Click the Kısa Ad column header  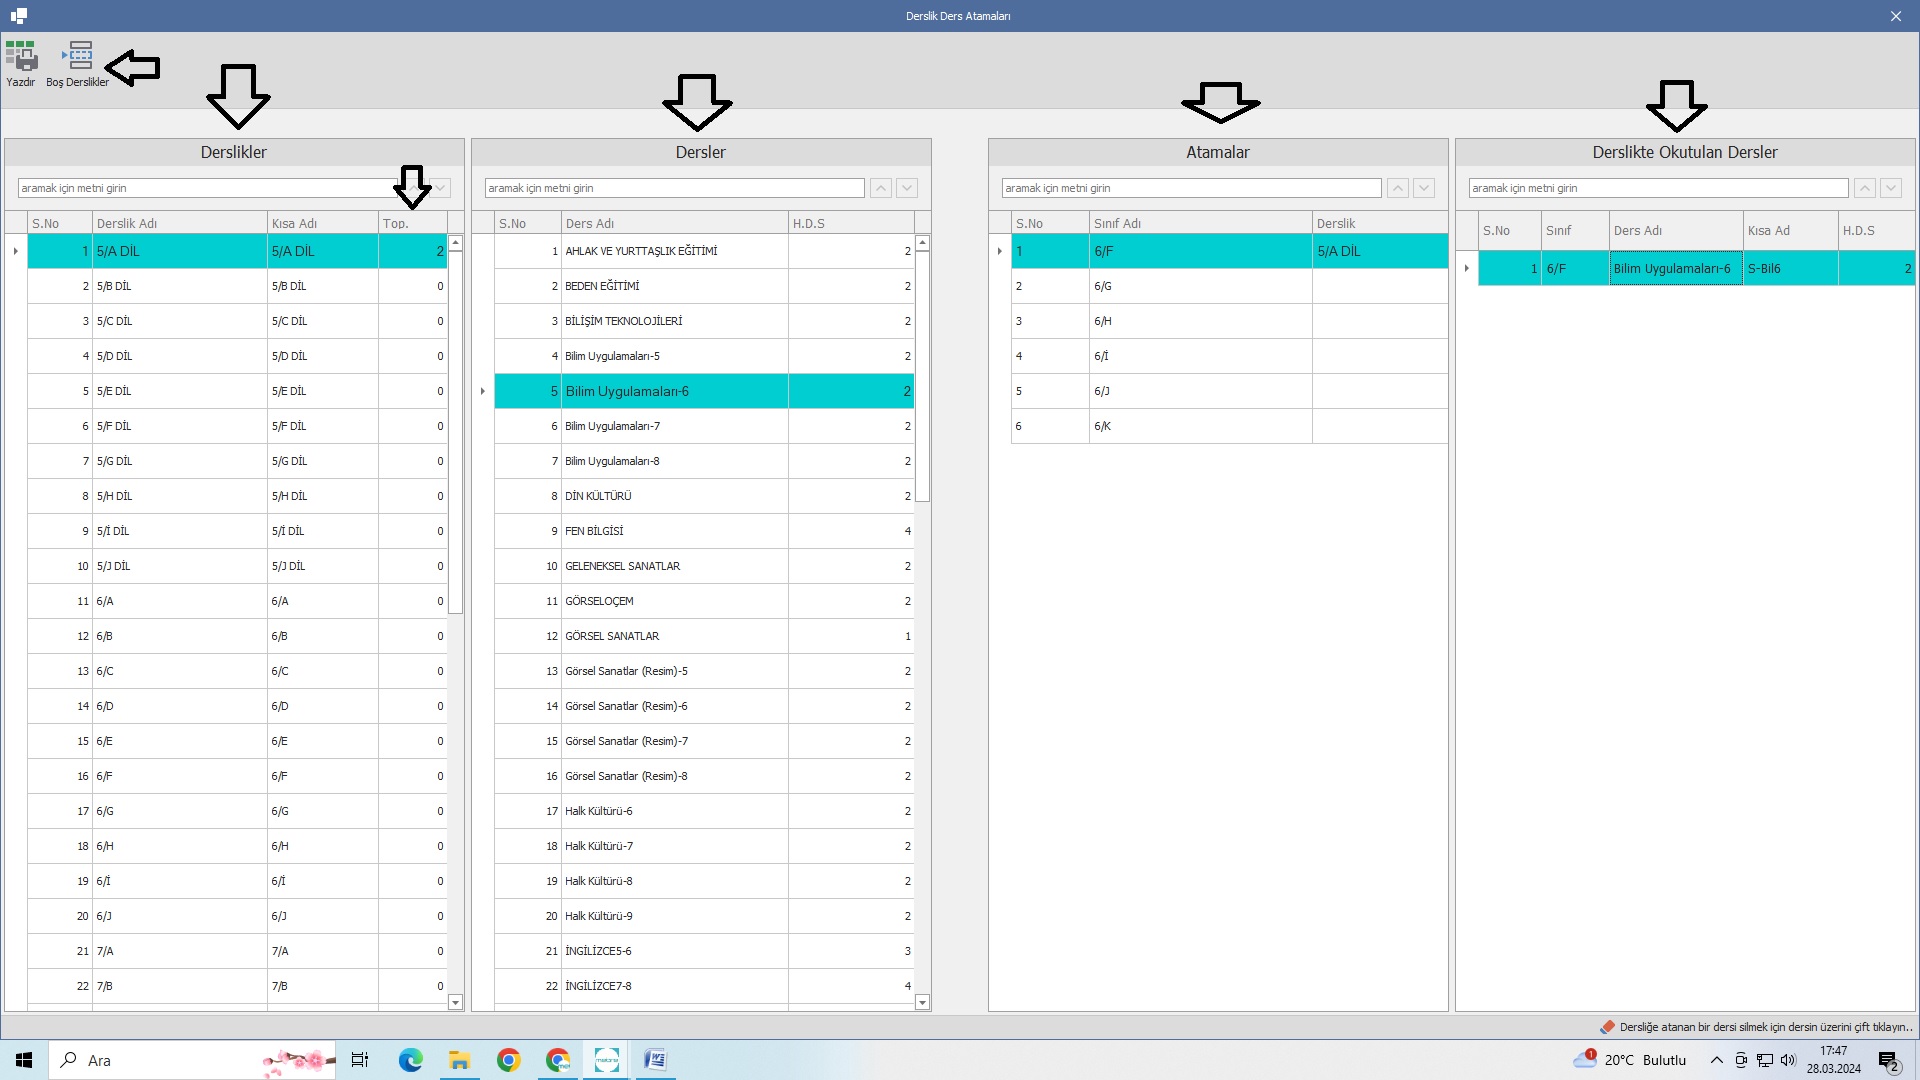[1791, 230]
